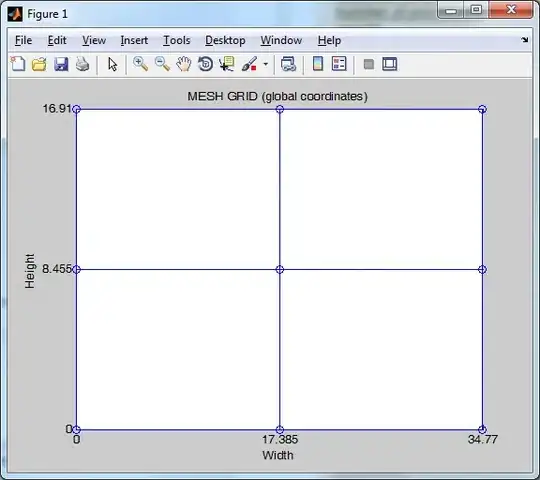
Task: Click the 16.91 y-axis tick label
Action: [x=56, y=109]
